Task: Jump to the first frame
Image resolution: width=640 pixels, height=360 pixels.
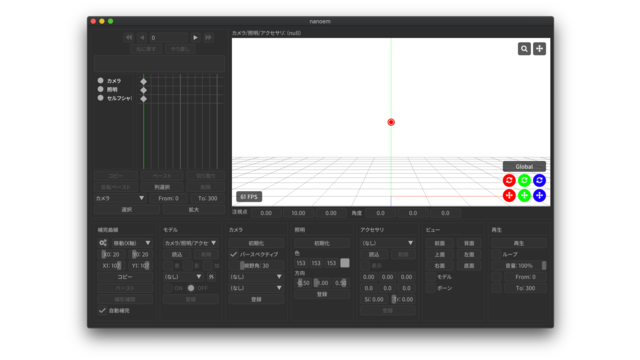Action: point(129,38)
